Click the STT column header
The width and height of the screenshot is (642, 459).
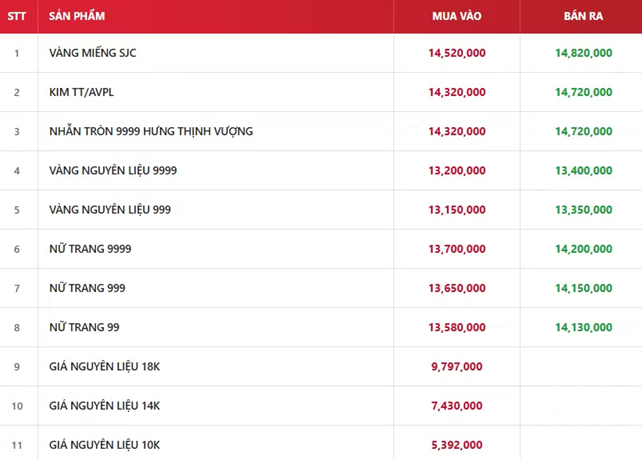point(17,16)
